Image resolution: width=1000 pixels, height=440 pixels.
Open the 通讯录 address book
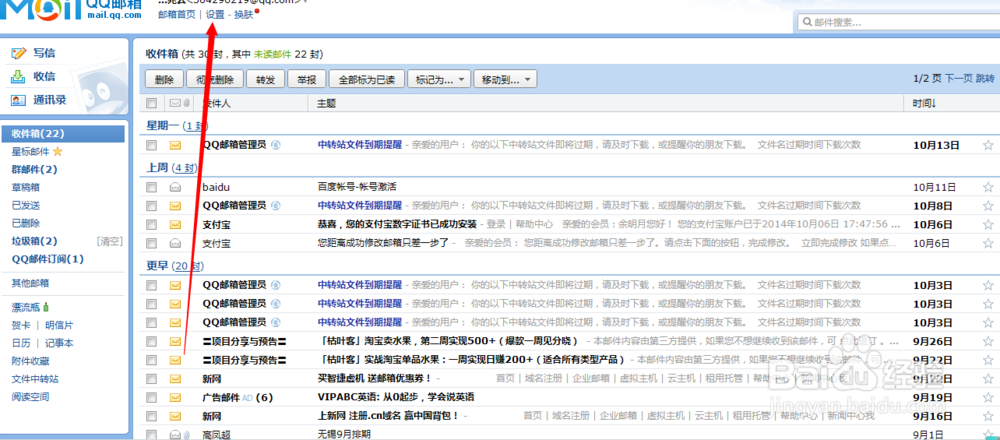click(x=49, y=100)
